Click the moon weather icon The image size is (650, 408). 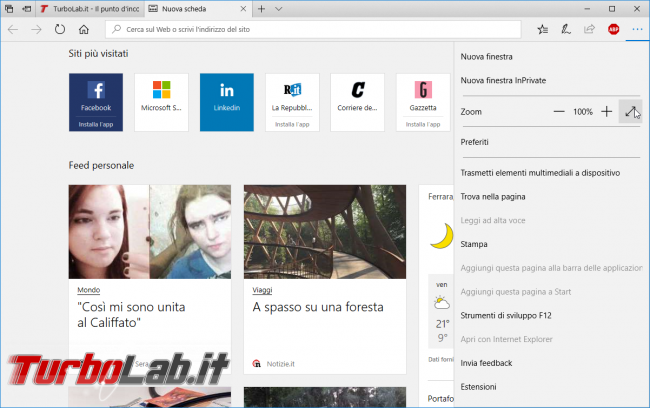click(x=441, y=236)
